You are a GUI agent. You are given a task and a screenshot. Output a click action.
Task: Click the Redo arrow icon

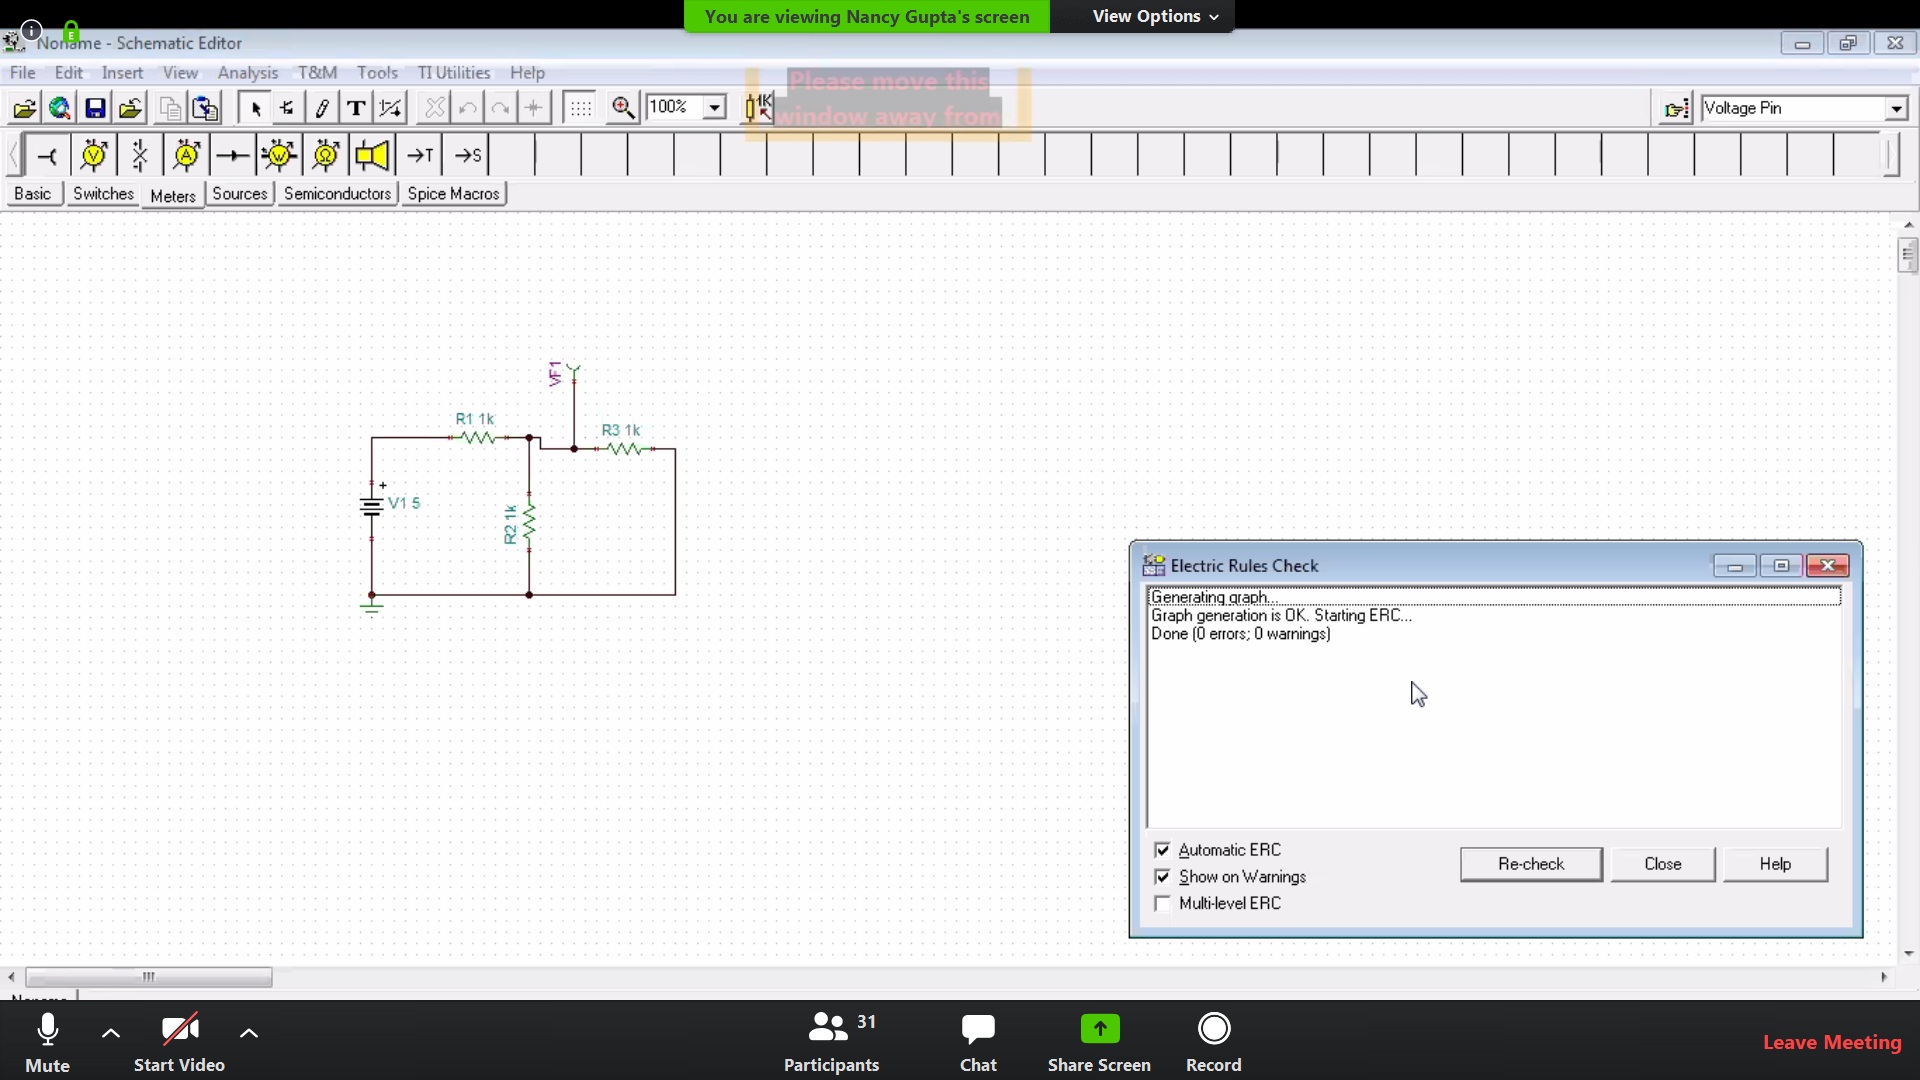click(x=501, y=108)
